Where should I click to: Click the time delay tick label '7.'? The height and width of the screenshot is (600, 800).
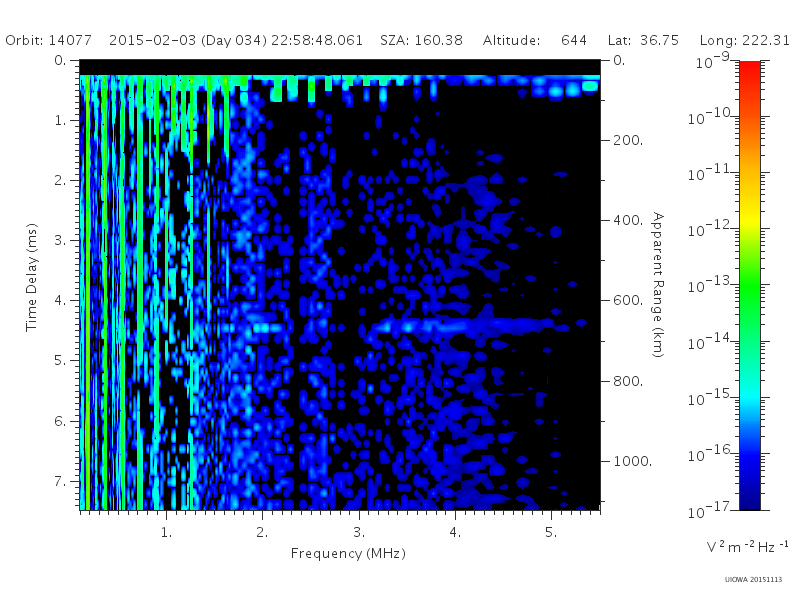pyautogui.click(x=61, y=482)
